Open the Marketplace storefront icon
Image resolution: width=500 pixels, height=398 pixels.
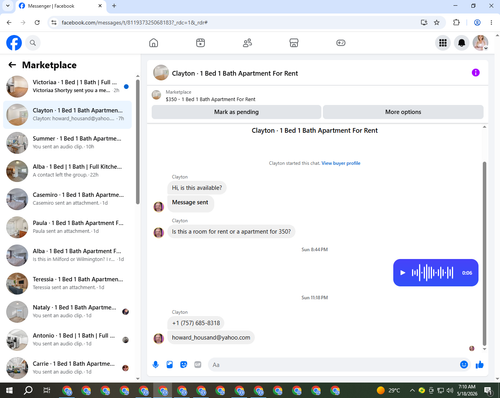294,43
